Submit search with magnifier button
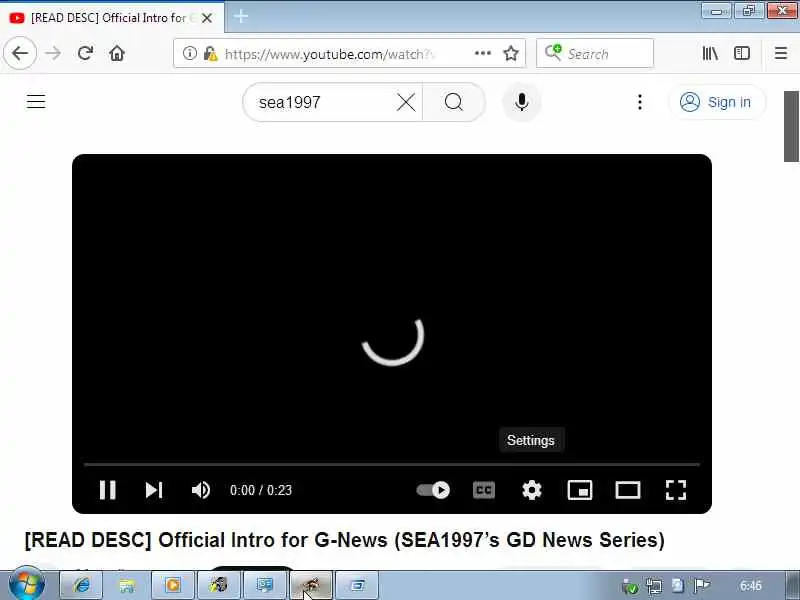 [454, 102]
